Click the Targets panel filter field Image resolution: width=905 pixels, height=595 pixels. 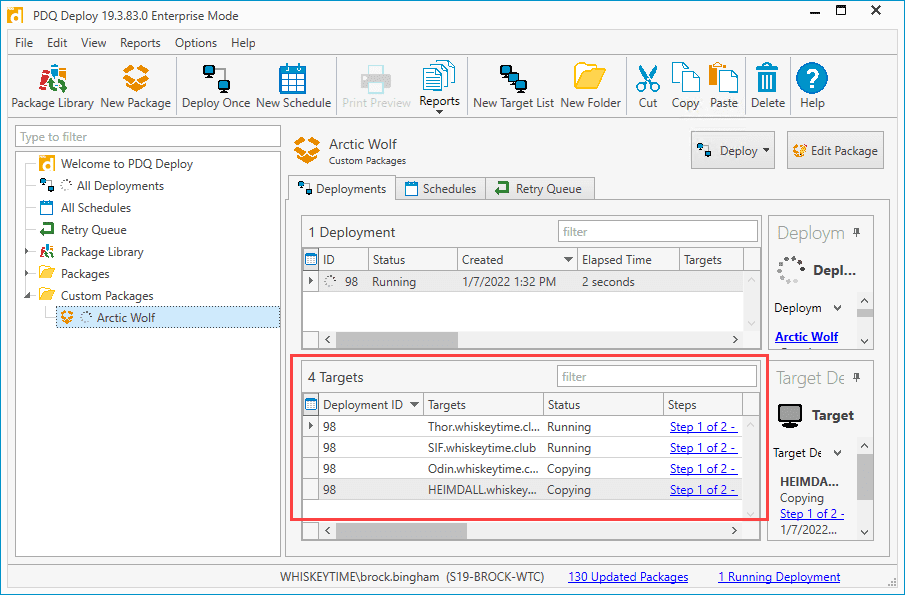tap(657, 377)
